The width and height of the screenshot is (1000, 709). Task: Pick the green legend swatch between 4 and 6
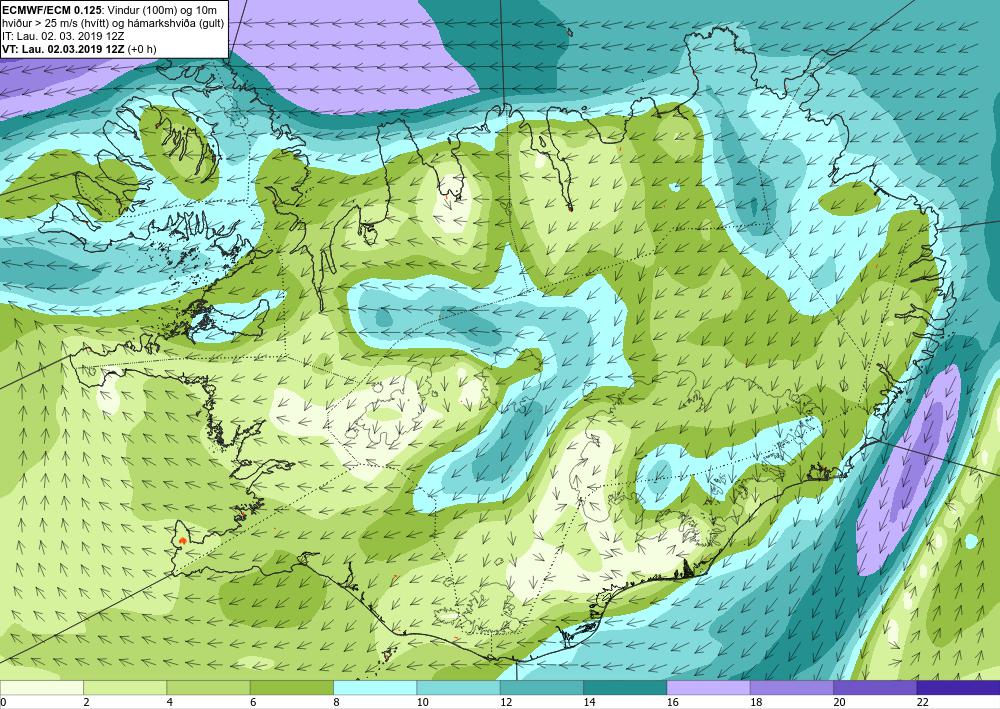[208, 687]
